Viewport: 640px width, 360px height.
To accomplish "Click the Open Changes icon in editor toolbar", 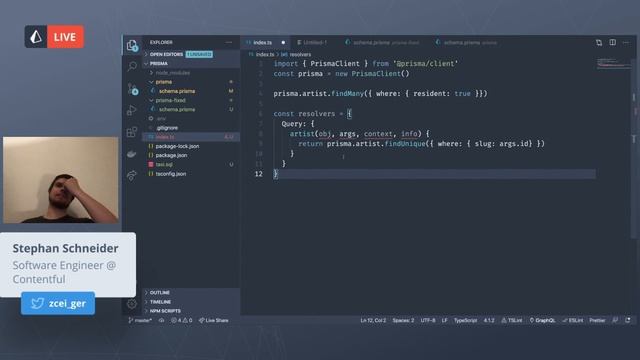I will coord(599,42).
